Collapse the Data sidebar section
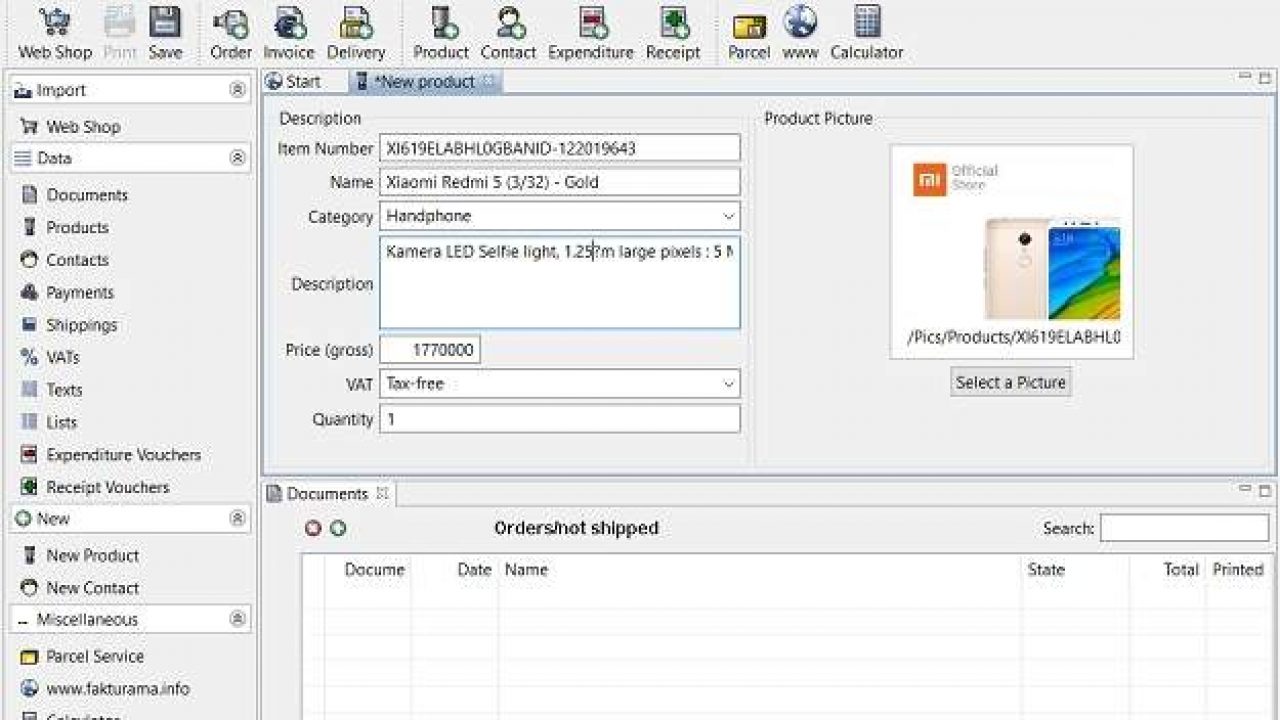 coord(237,158)
